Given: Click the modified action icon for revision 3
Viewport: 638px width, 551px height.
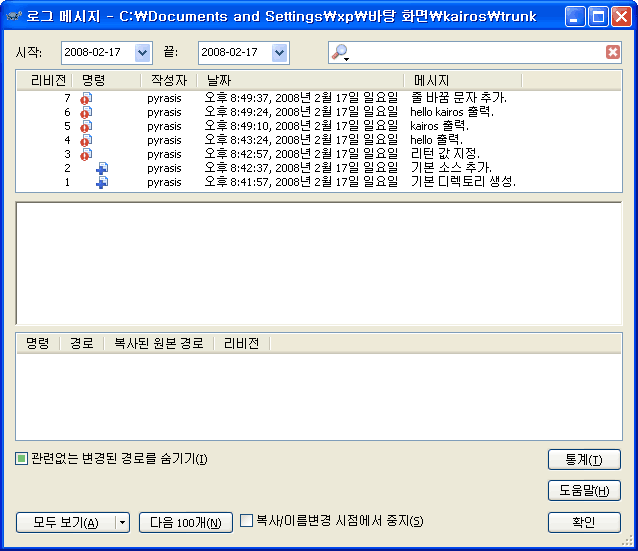Looking at the screenshot, I should click(x=86, y=154).
